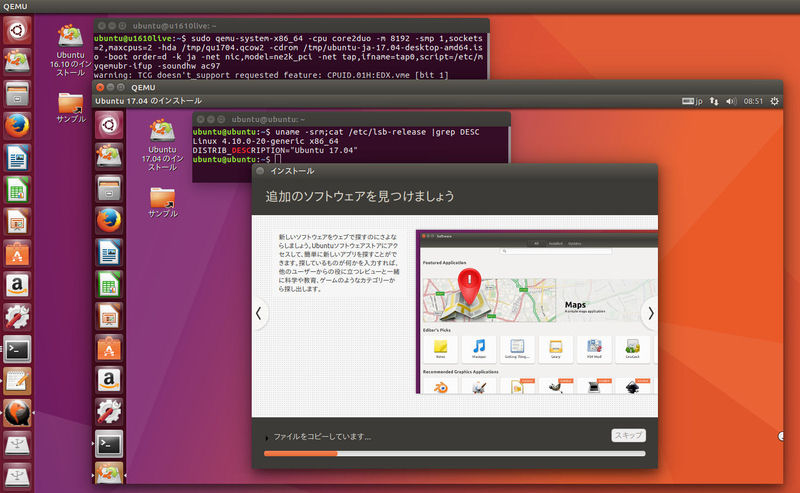
Task: Open Ubuntu Software in host launcher
Action: tap(17, 253)
